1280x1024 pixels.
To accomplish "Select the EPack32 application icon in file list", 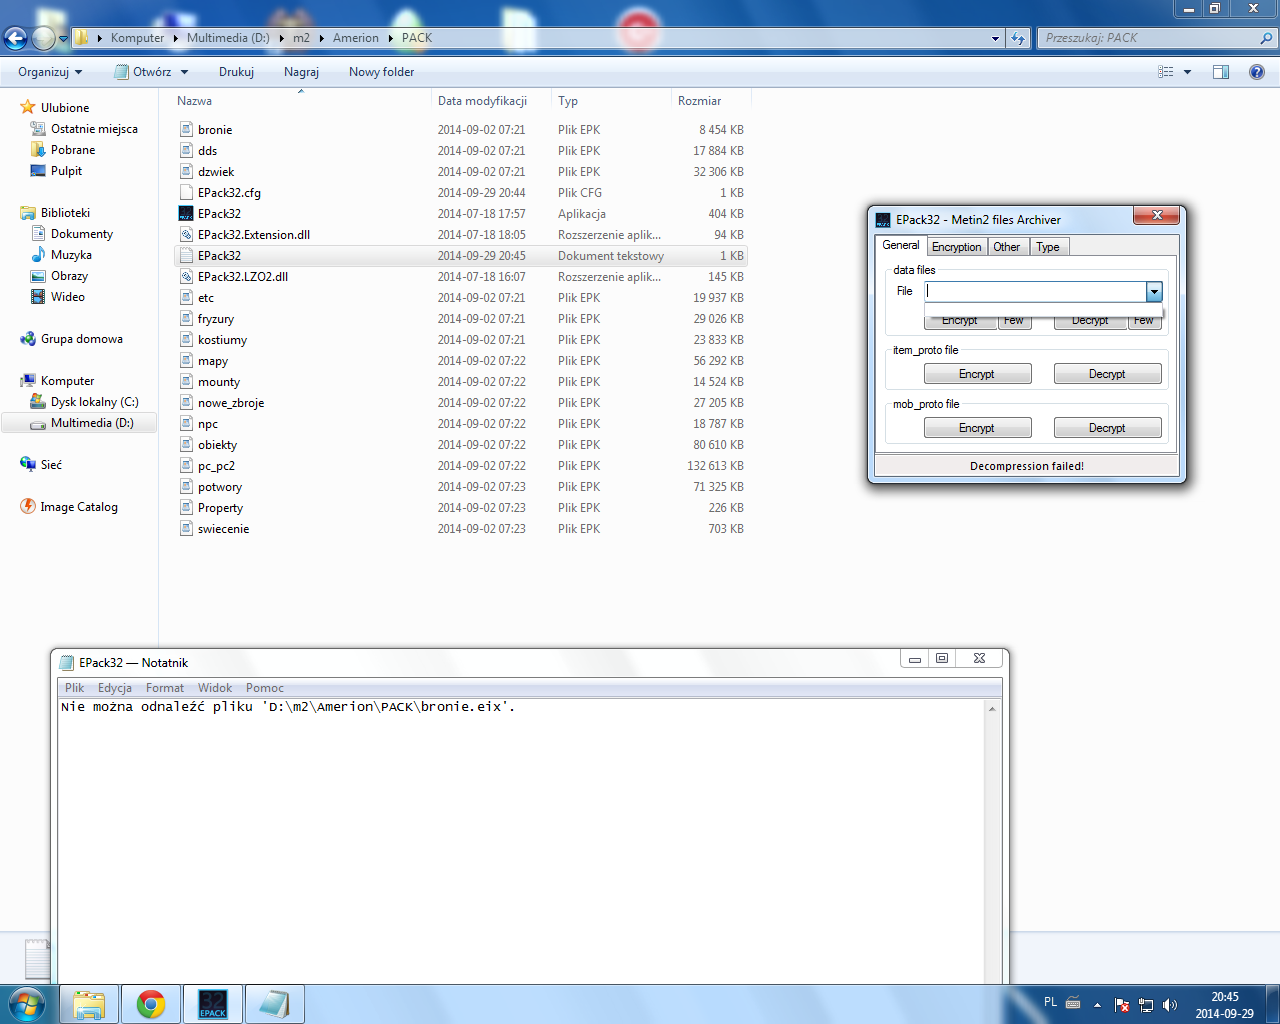I will (186, 213).
